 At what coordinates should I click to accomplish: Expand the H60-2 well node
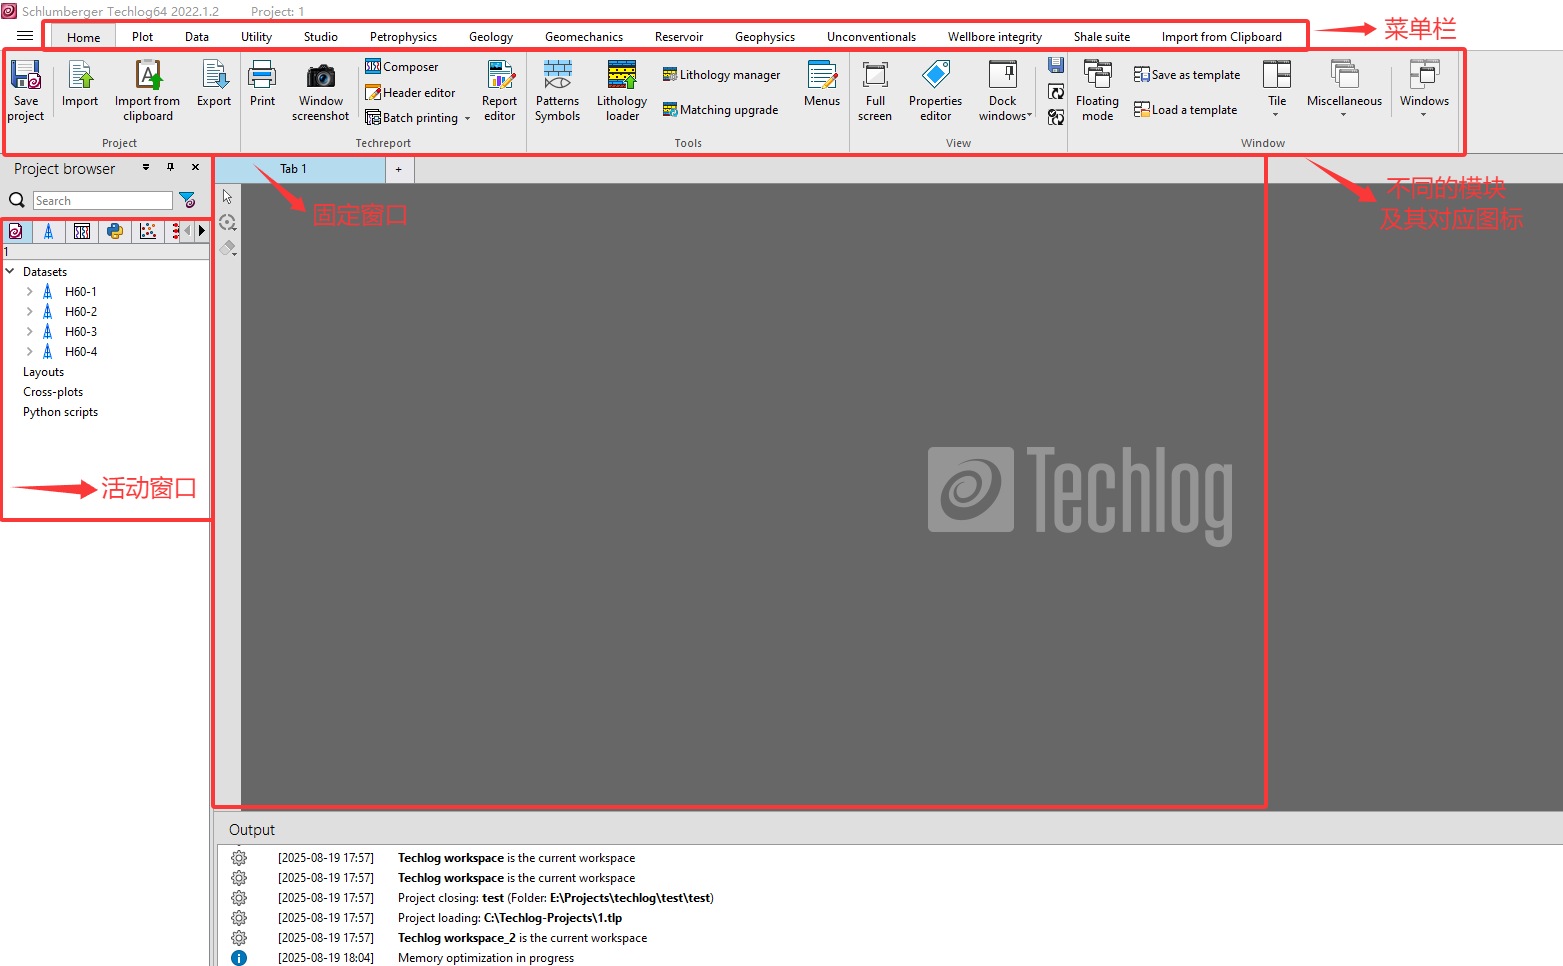click(x=29, y=312)
